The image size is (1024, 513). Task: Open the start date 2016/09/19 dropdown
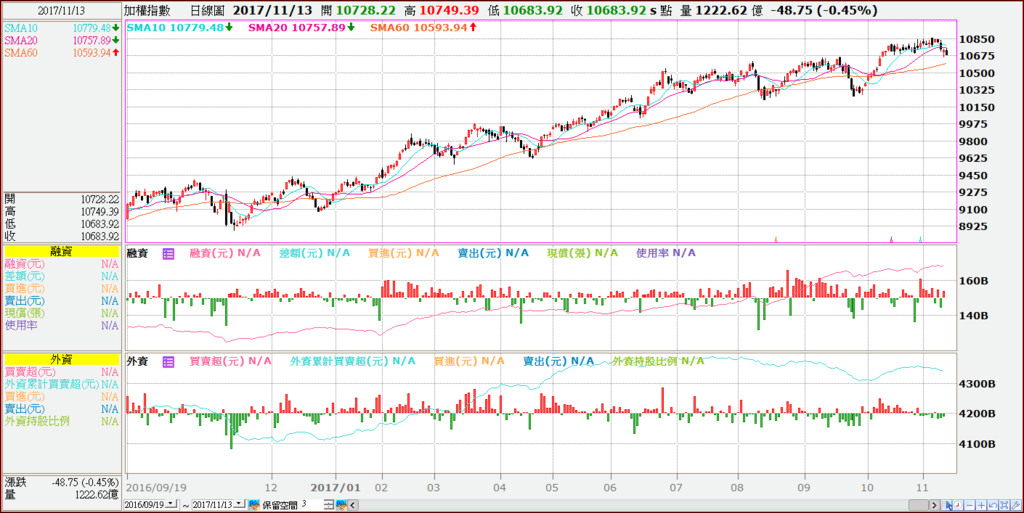[x=170, y=505]
